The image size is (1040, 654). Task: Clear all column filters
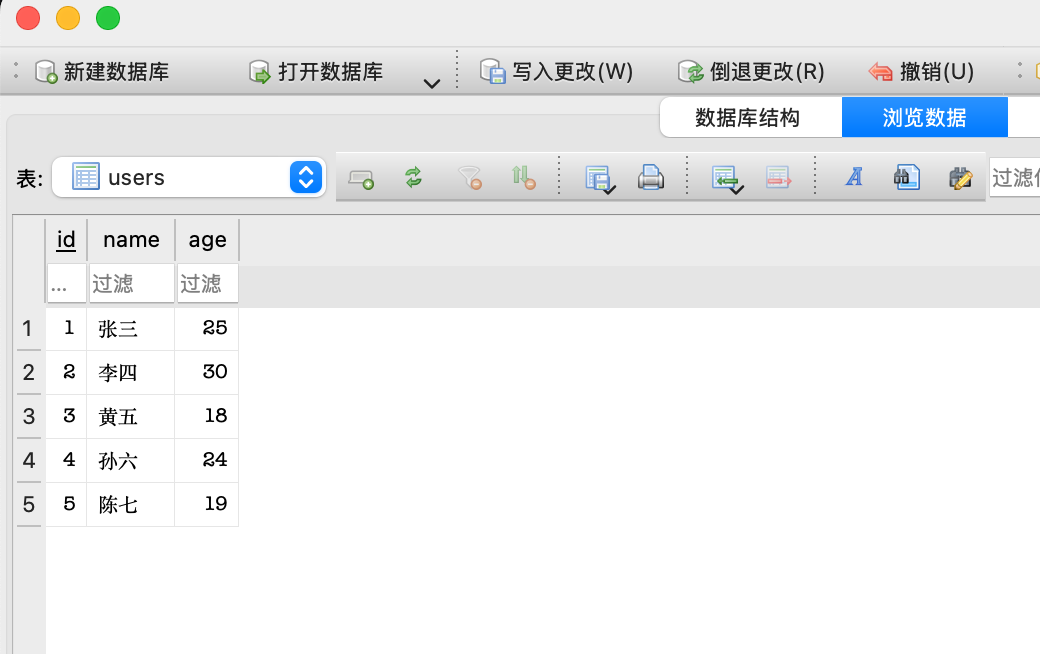pyautogui.click(x=469, y=176)
